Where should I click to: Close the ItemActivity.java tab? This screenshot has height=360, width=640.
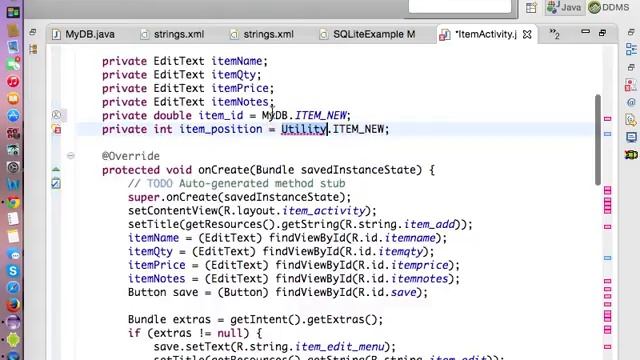click(x=527, y=34)
